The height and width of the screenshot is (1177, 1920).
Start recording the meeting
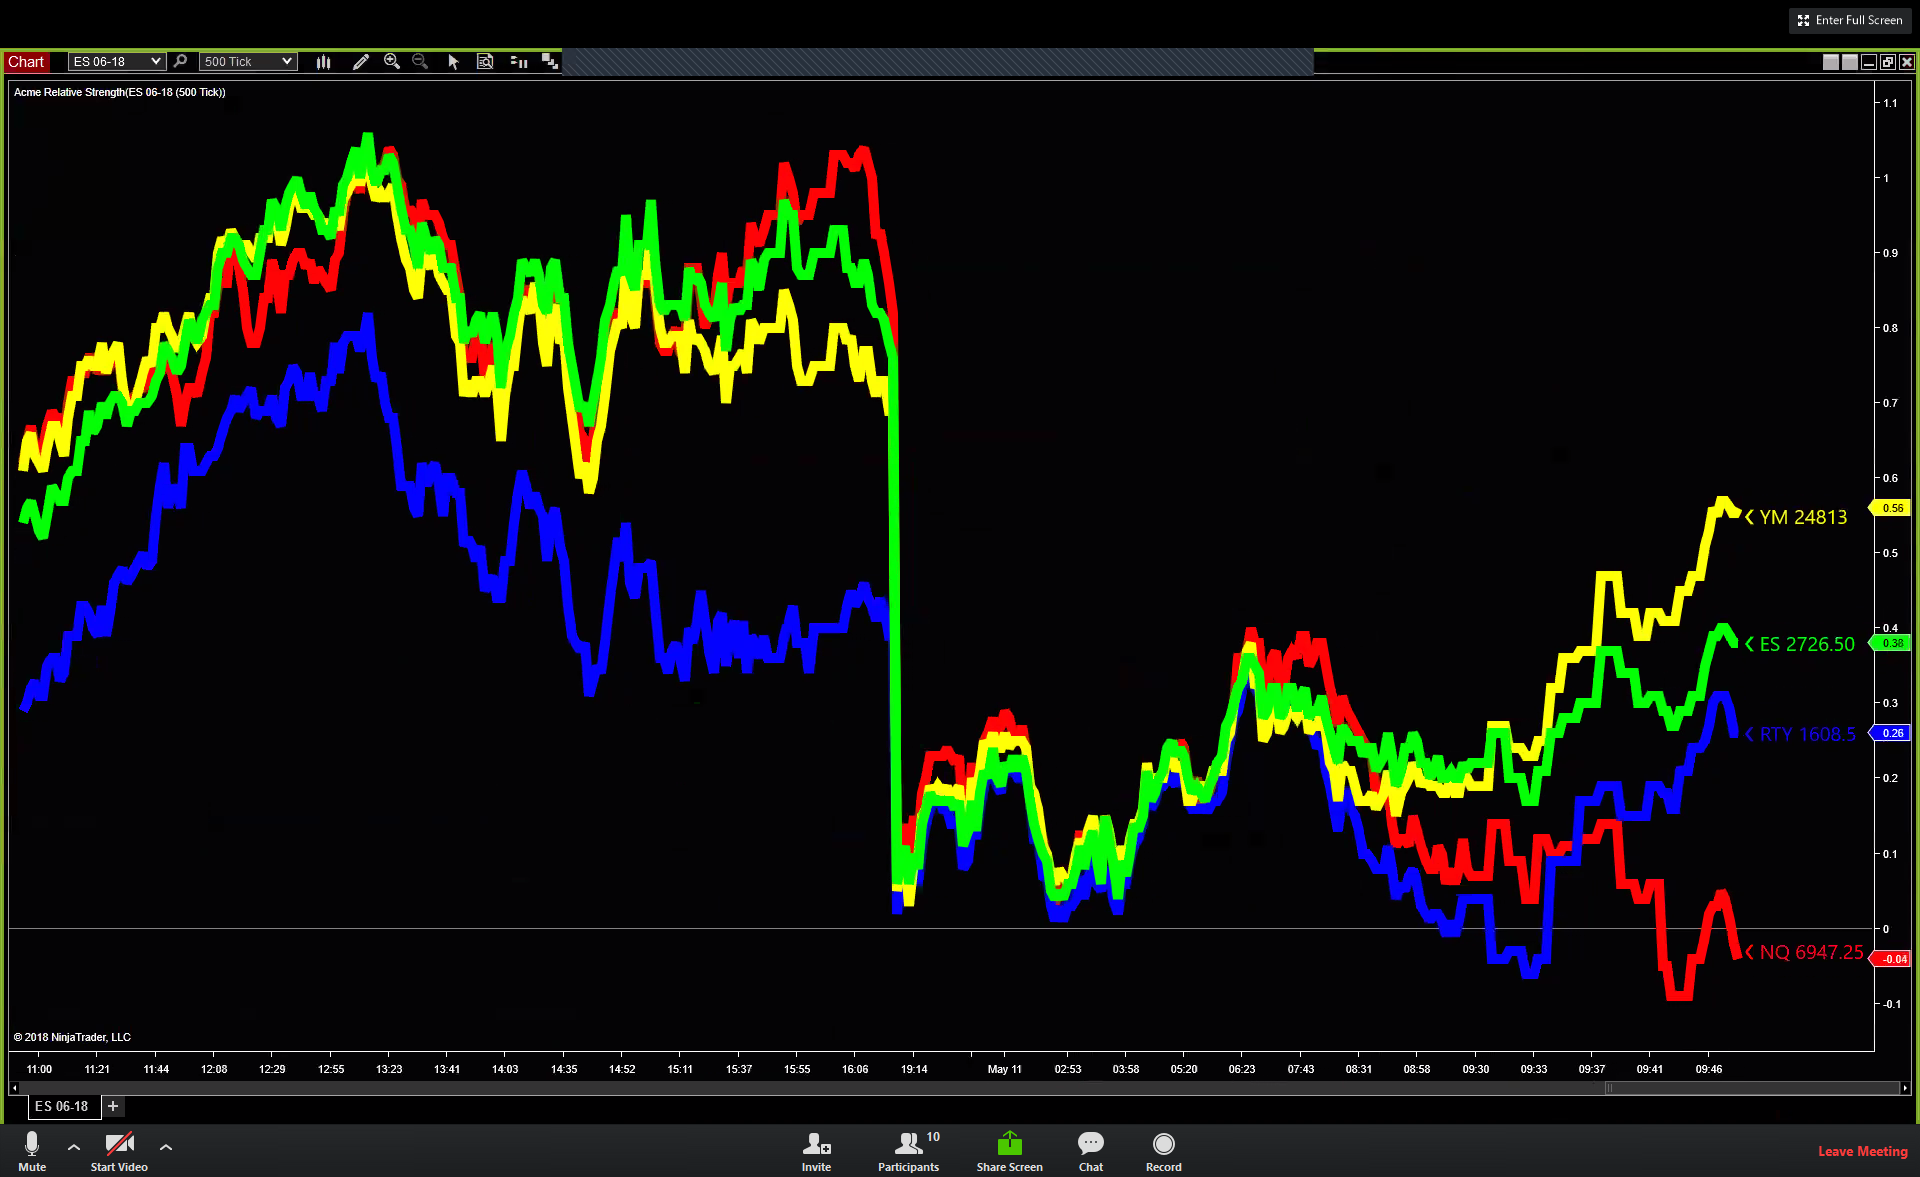tap(1163, 1150)
